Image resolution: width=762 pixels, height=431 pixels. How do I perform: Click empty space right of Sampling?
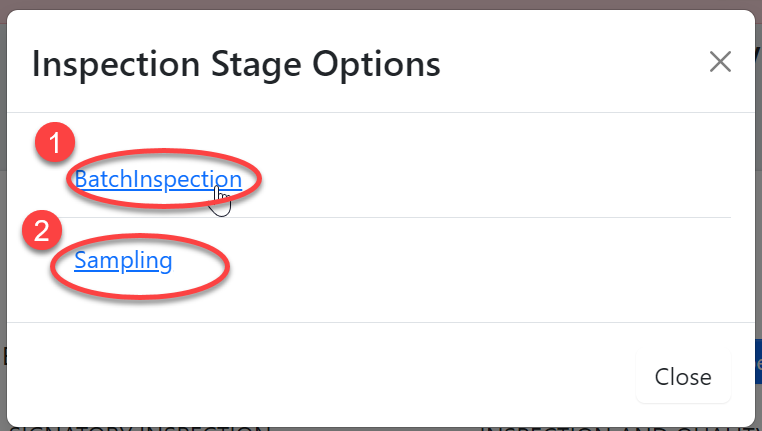[x=480, y=262]
